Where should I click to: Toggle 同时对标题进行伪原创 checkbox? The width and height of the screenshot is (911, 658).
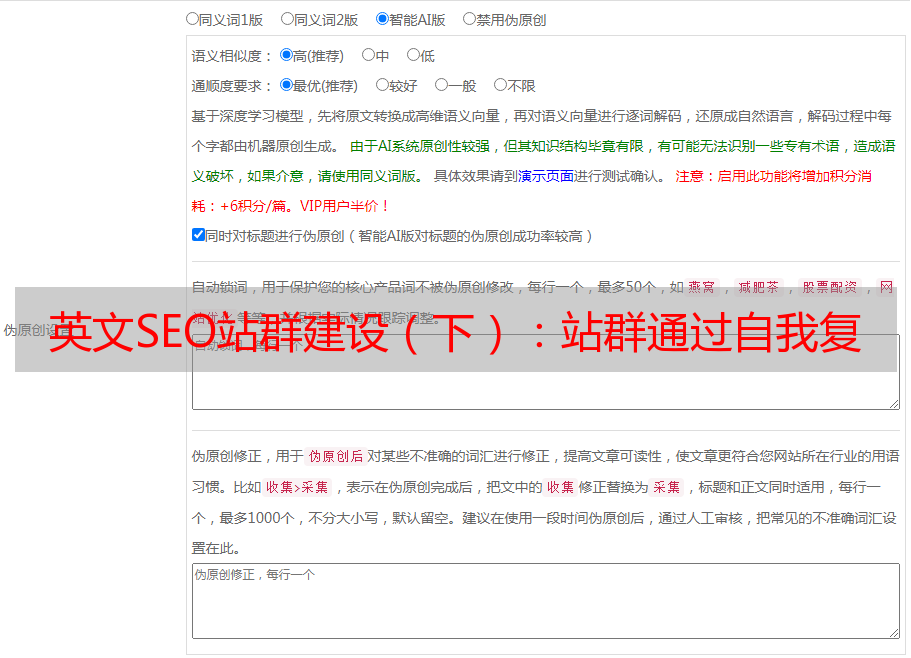tap(198, 235)
